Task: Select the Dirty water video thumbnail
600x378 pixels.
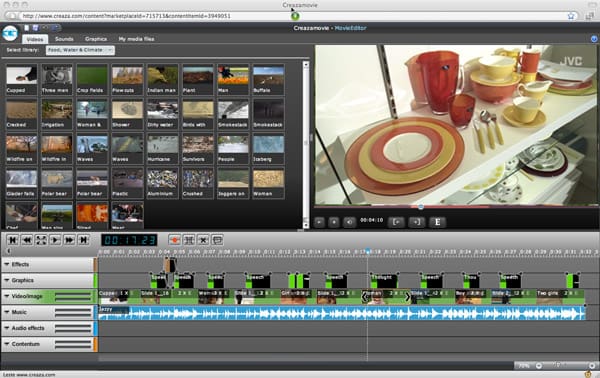Action: 163,114
